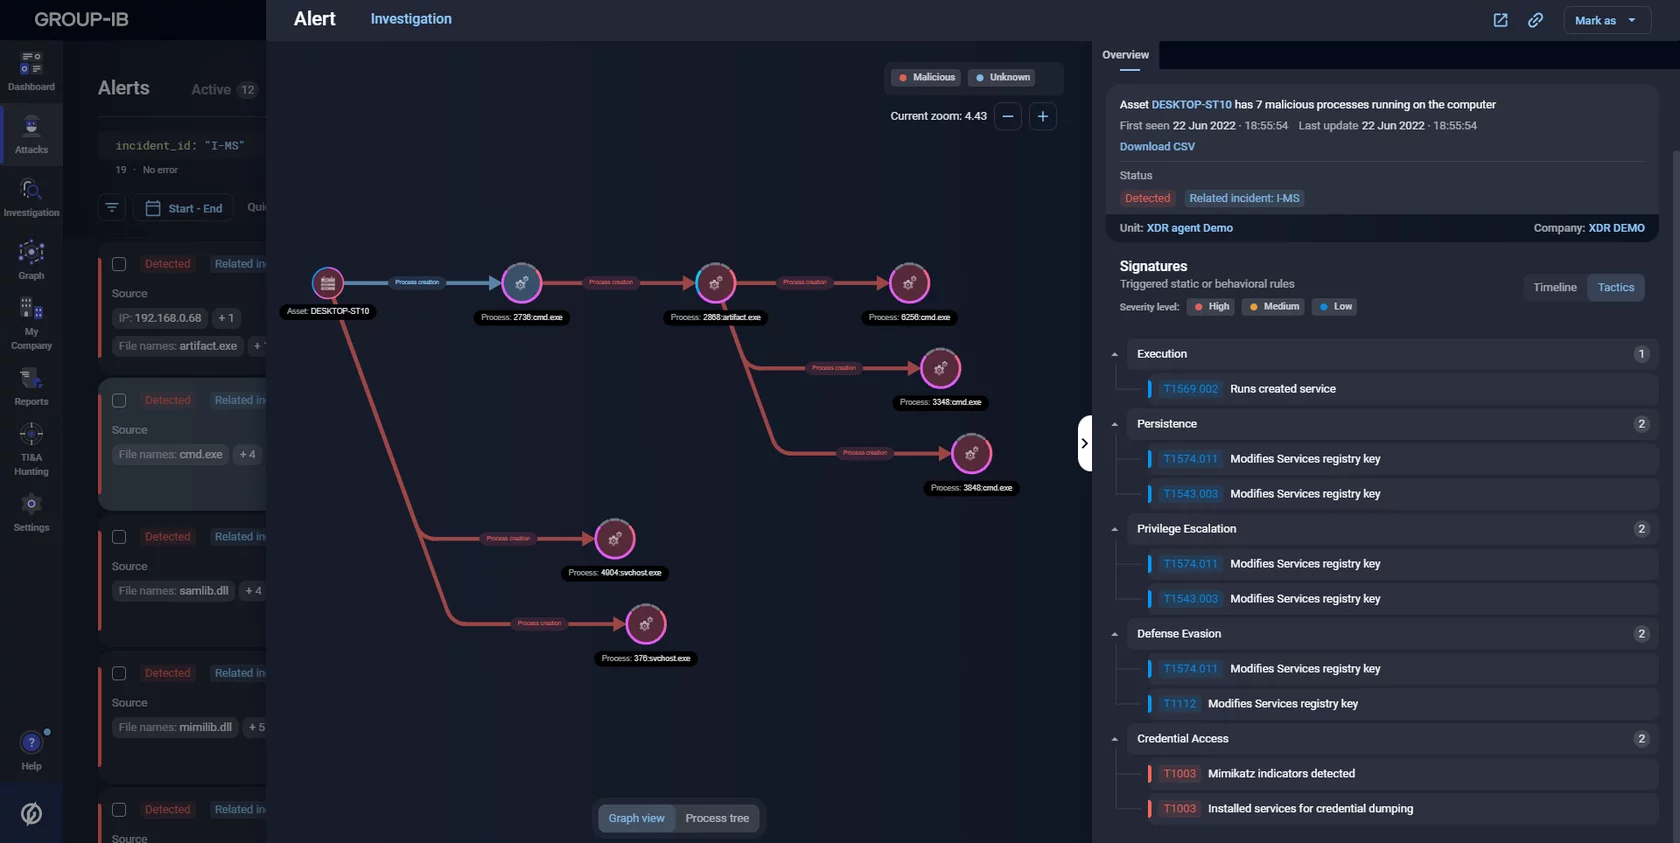Select the 2868:artifact.exe process node

point(715,283)
